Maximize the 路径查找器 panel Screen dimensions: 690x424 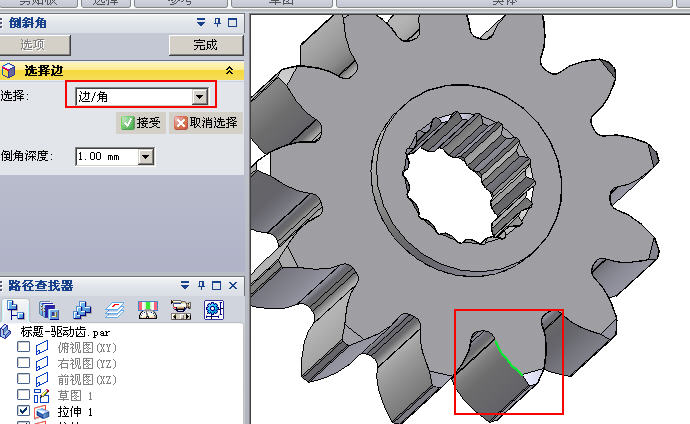(217, 285)
